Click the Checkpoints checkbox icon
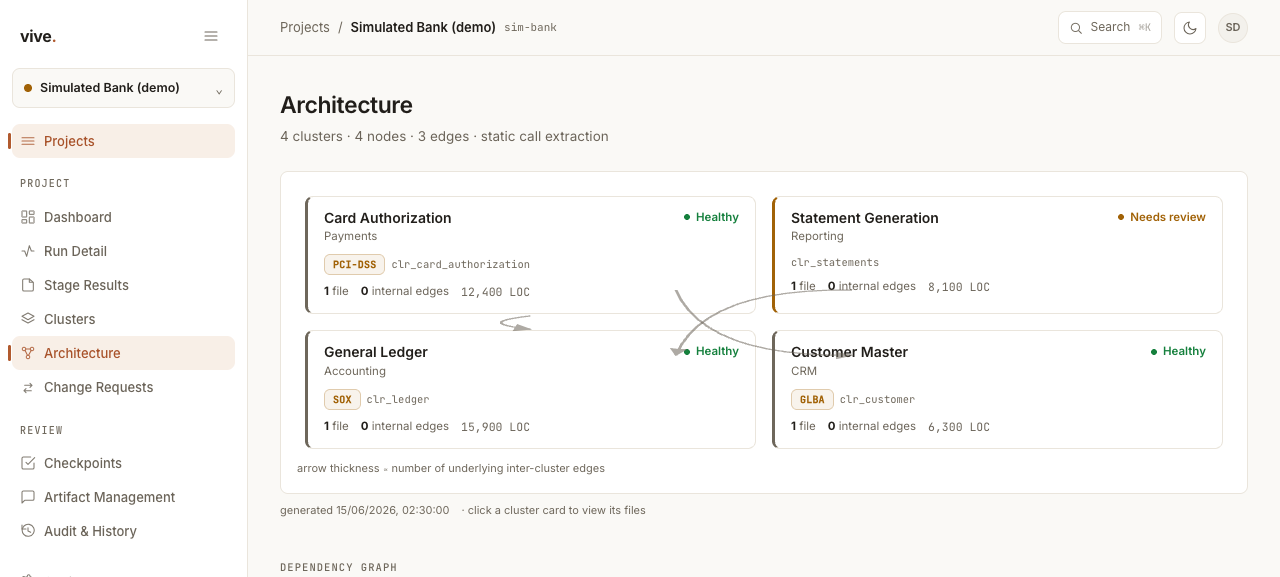1280x577 pixels. coord(28,463)
